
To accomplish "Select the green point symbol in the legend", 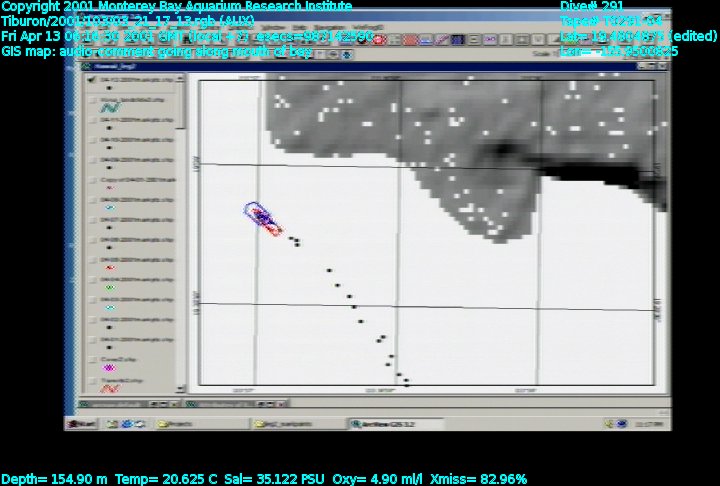I will [109, 288].
